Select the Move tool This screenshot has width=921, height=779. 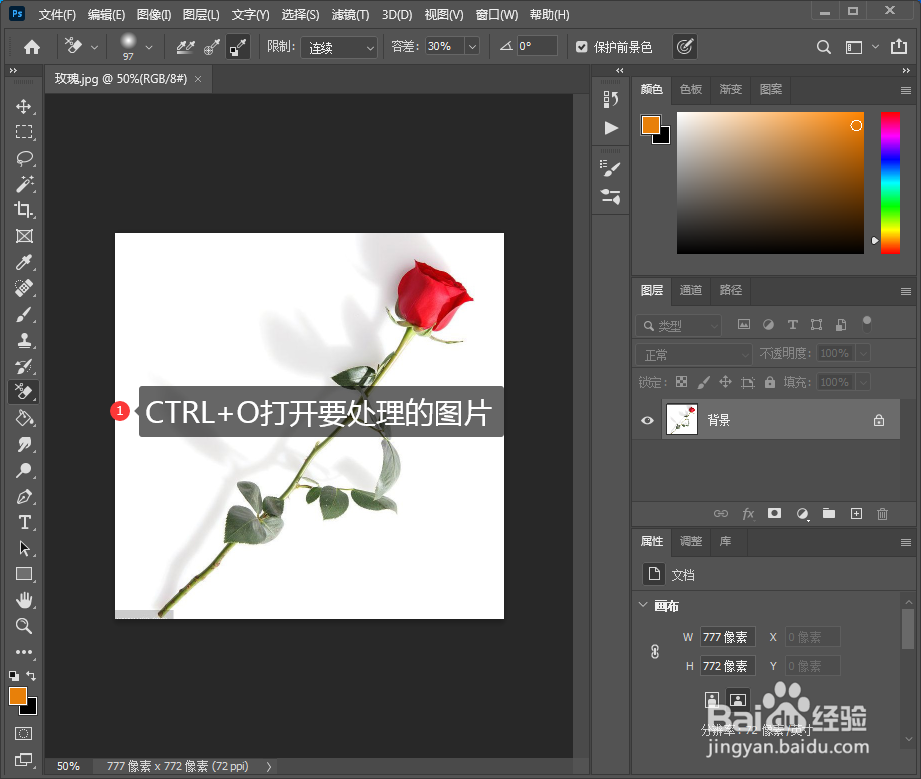coord(24,106)
